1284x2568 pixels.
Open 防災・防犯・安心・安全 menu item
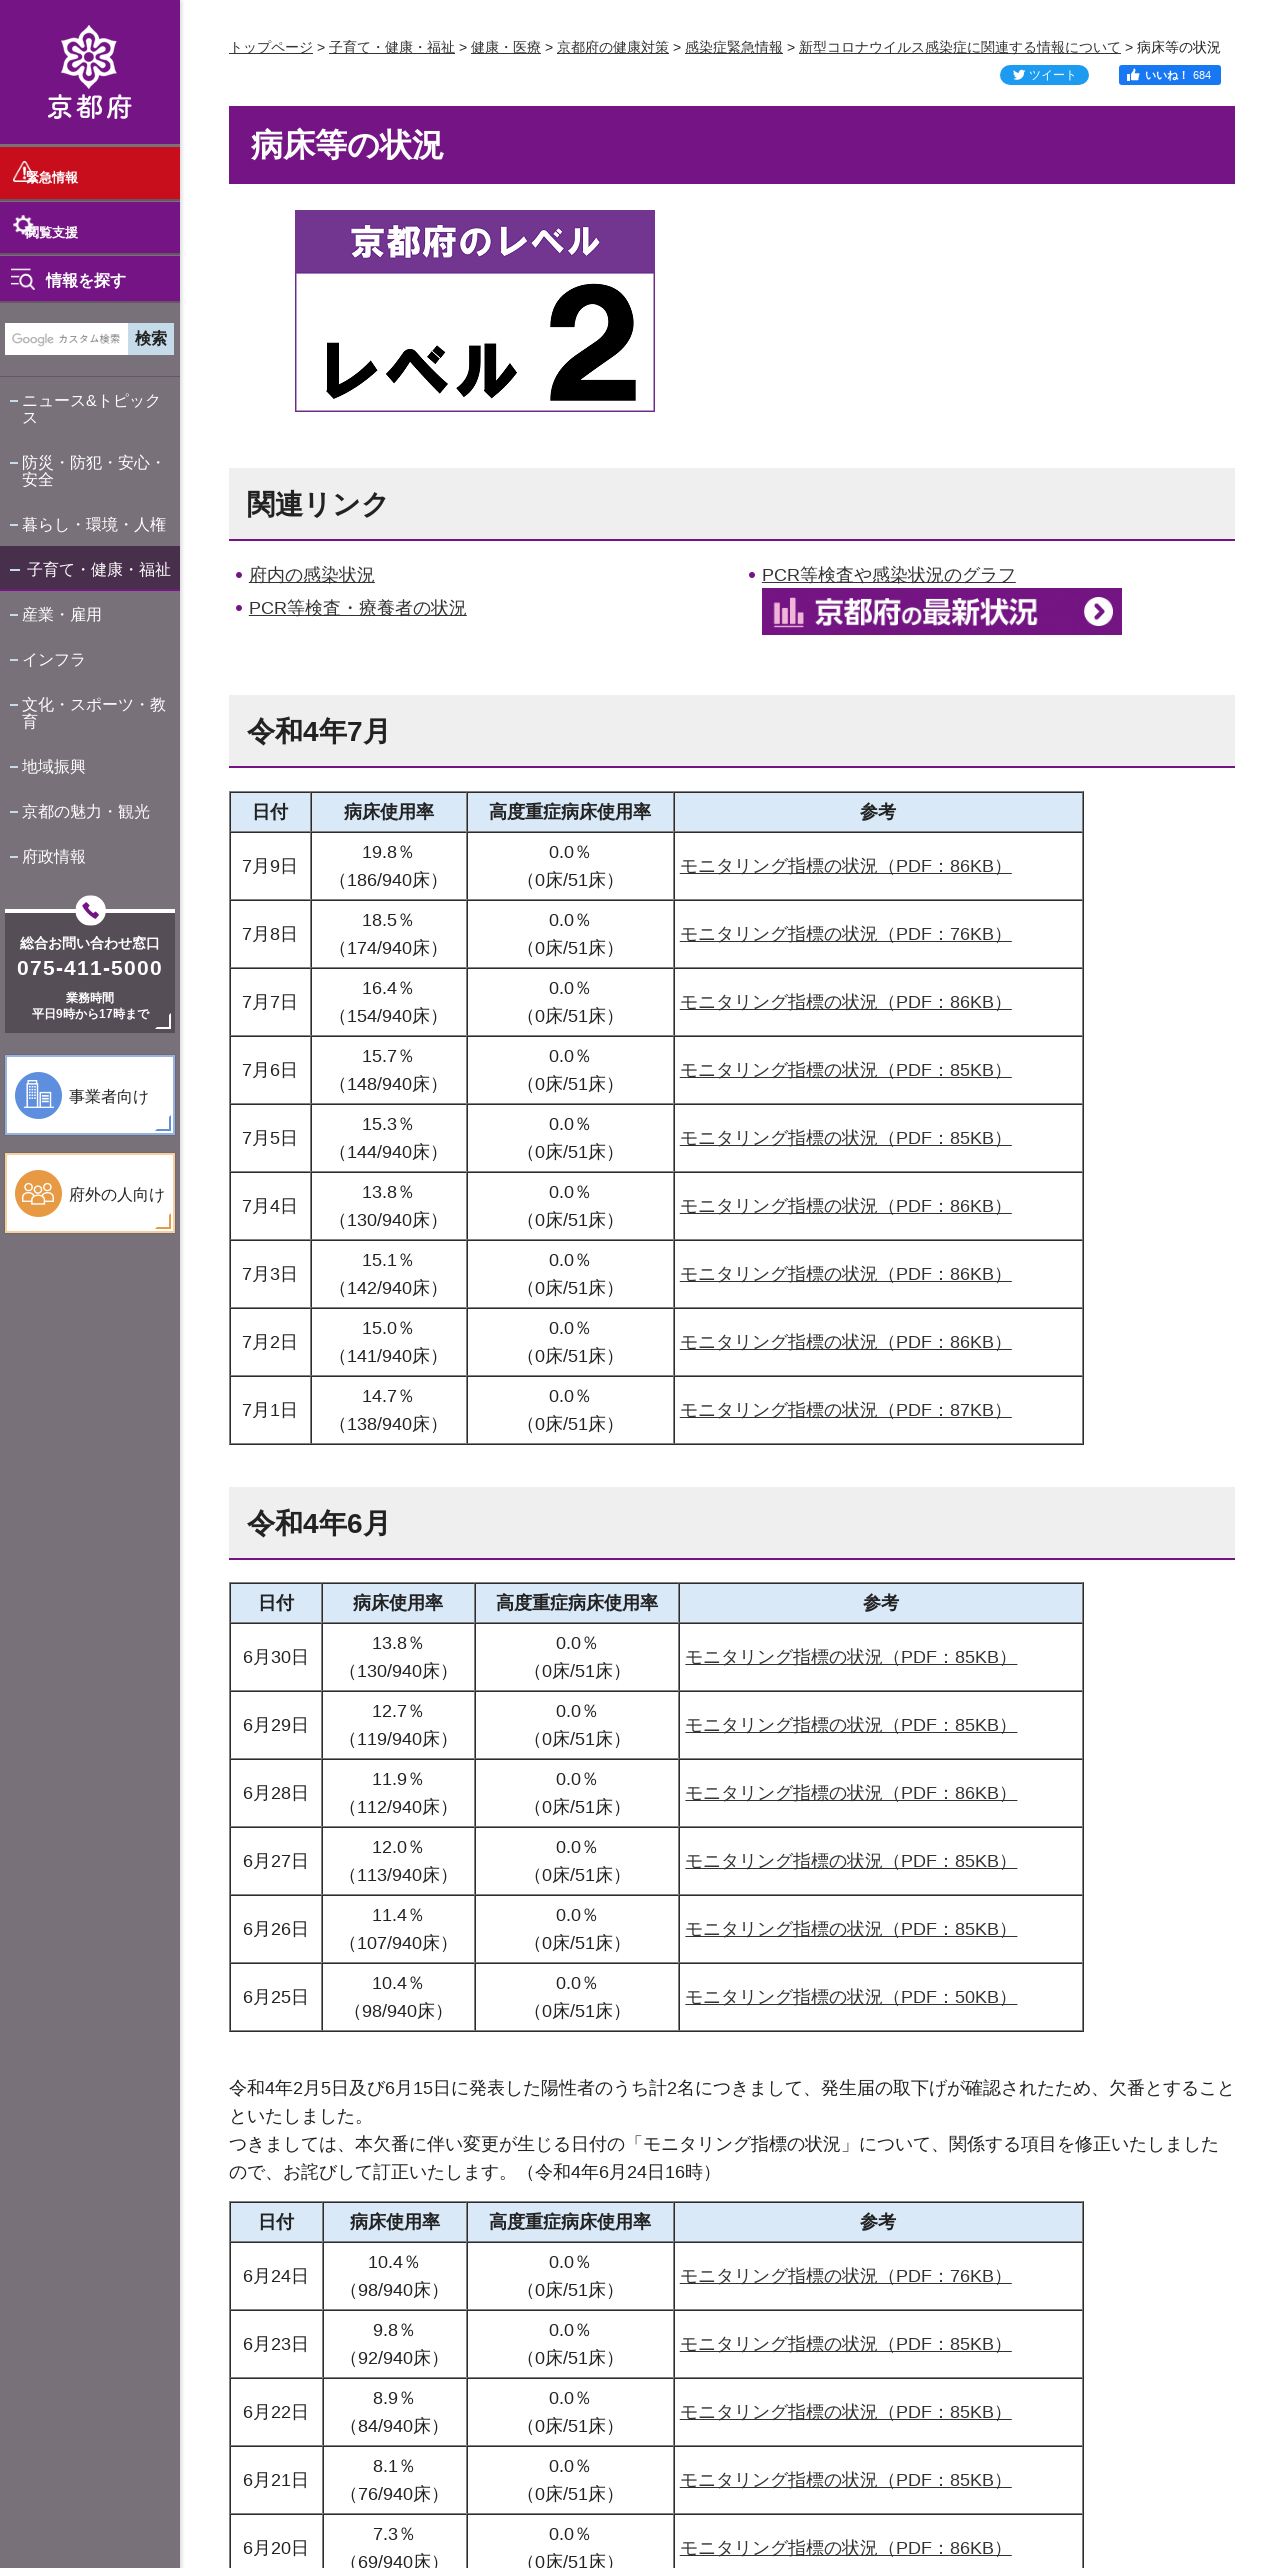coord(90,470)
